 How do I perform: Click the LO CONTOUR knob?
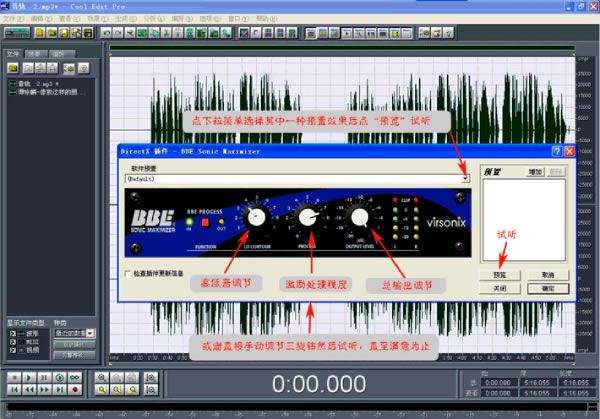[257, 217]
